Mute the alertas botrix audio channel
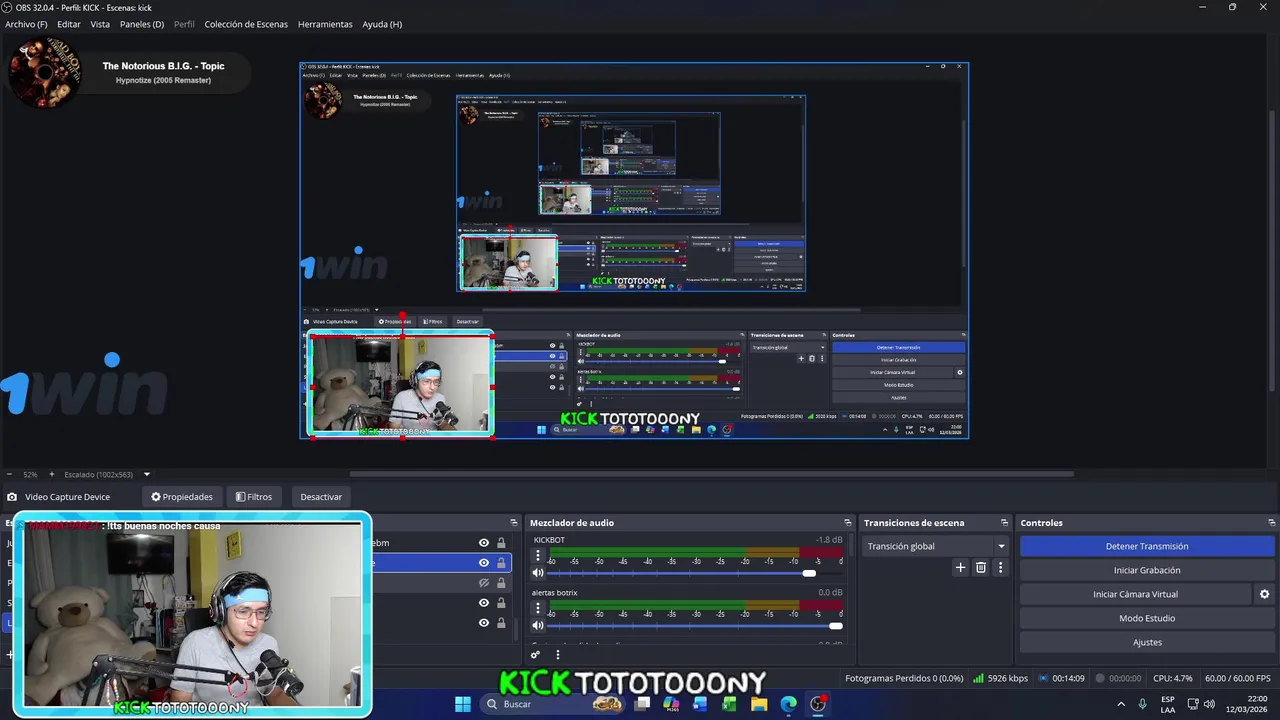 [538, 626]
